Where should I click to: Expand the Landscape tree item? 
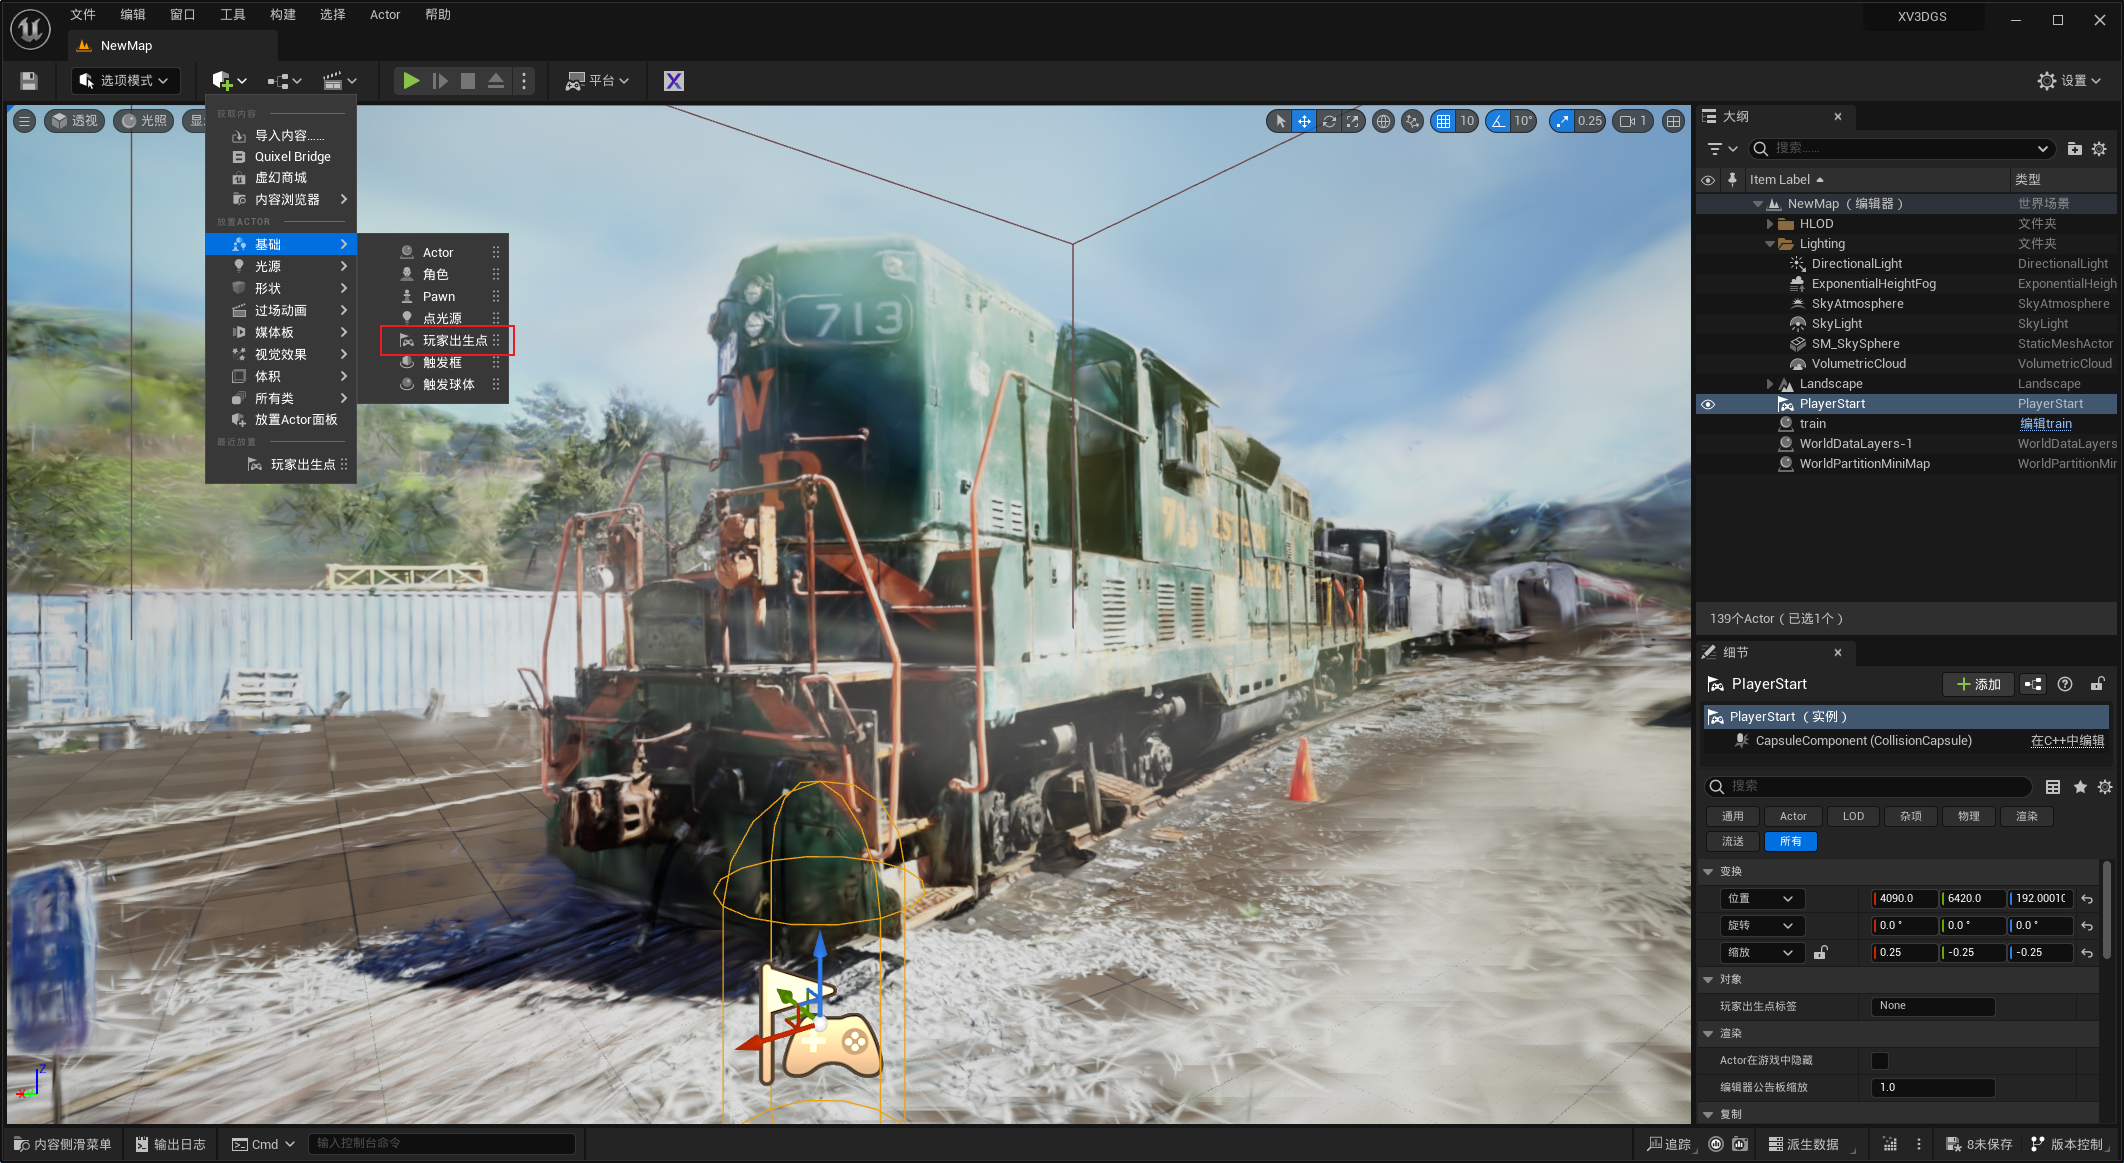(1770, 384)
